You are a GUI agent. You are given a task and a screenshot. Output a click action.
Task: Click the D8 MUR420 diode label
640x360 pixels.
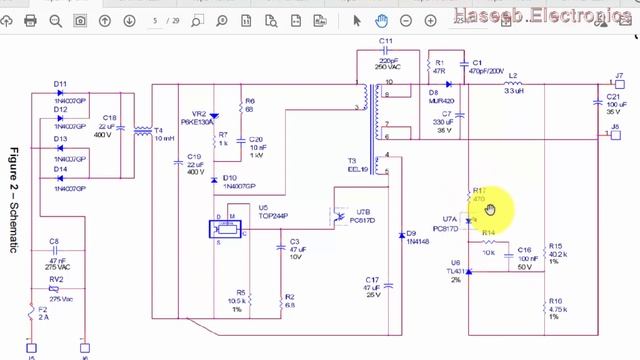coord(441,97)
